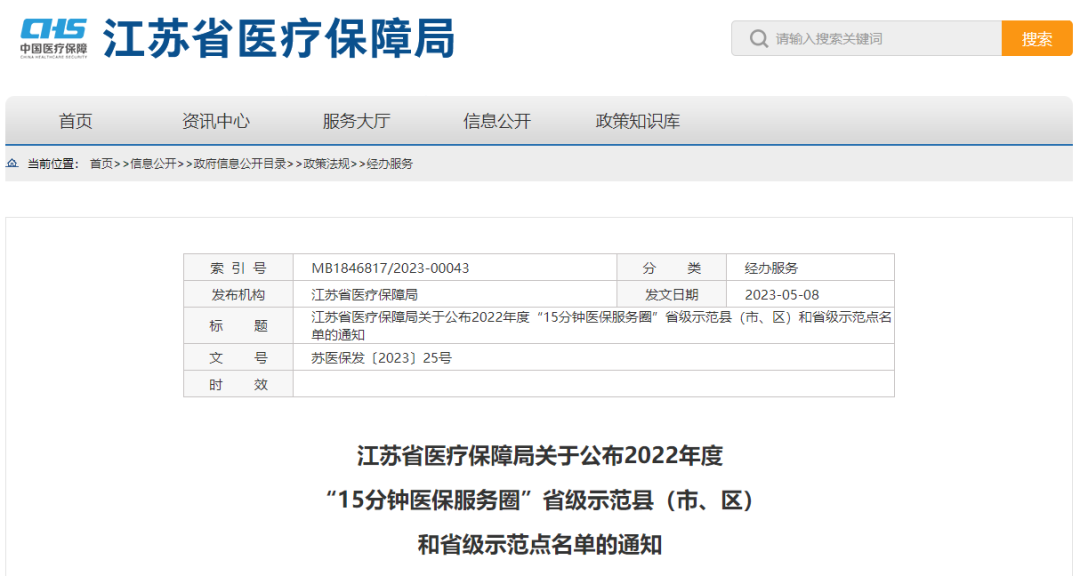Open the 政策知识库 navigation tab
The height and width of the screenshot is (576, 1080).
[637, 121]
